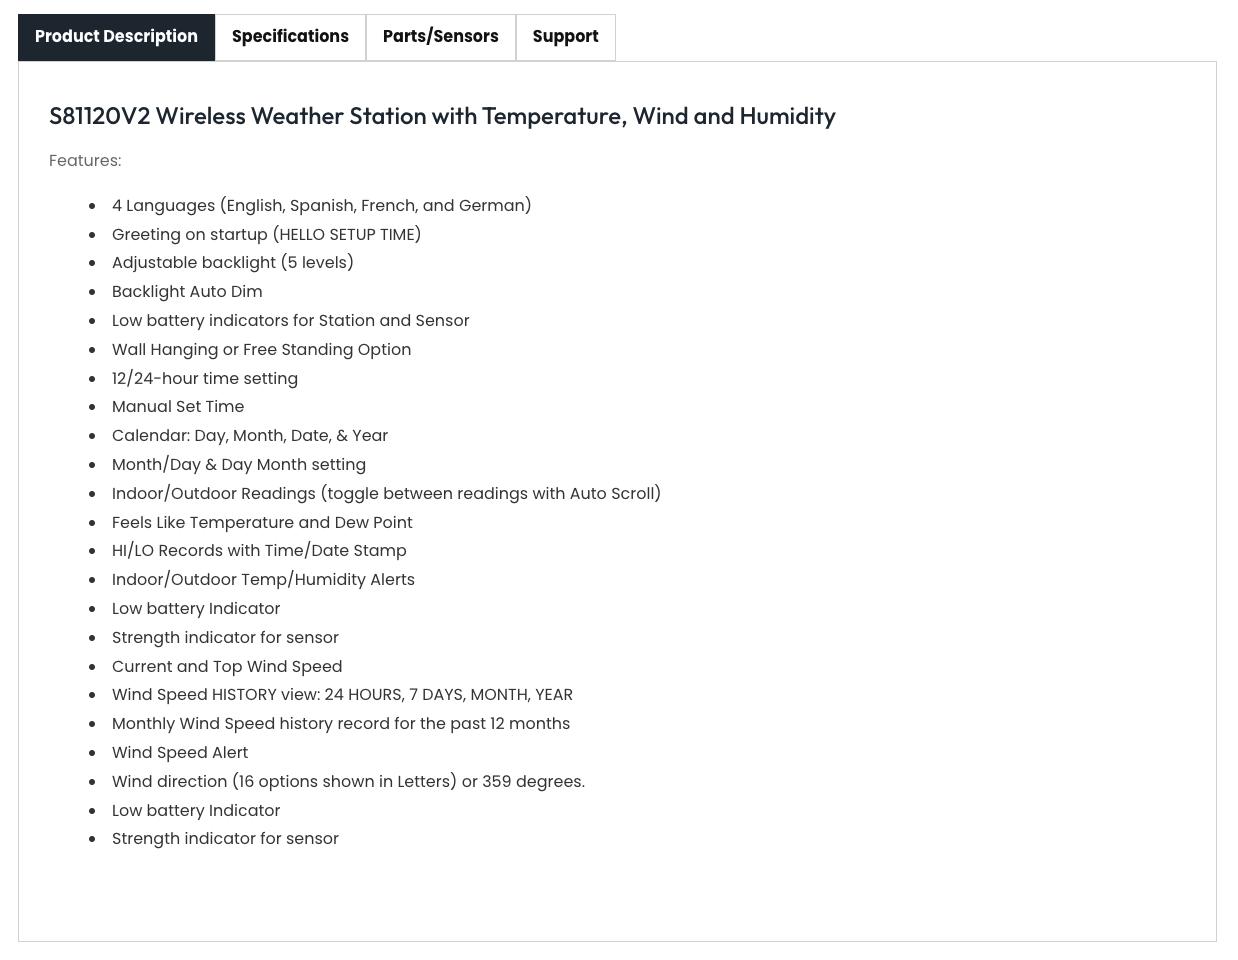Click Greeting on startup feature text
The image size is (1238, 960).
click(x=266, y=234)
